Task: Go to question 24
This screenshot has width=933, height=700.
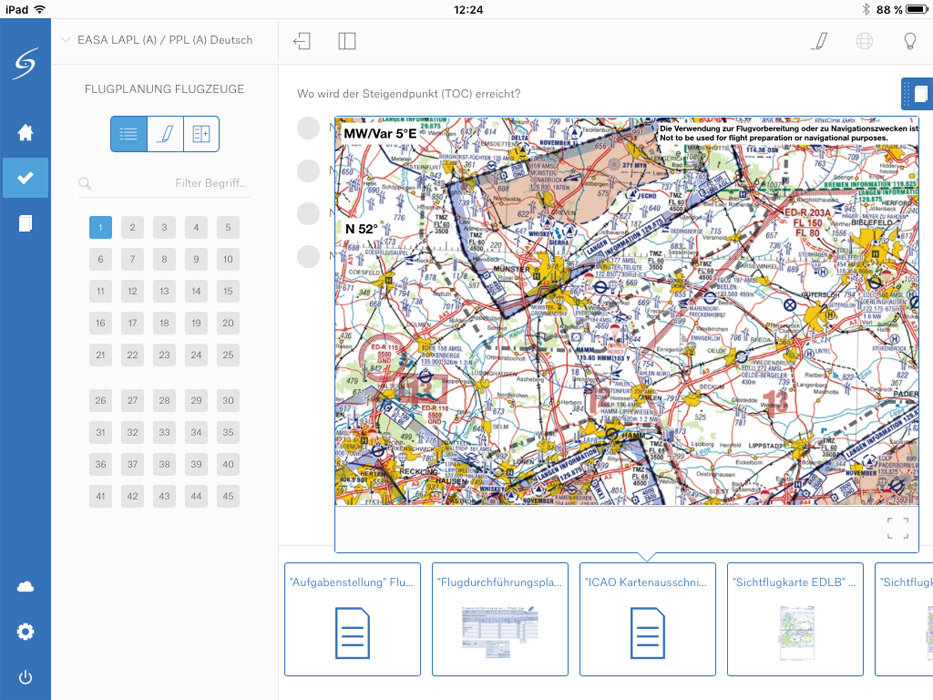Action: click(196, 355)
